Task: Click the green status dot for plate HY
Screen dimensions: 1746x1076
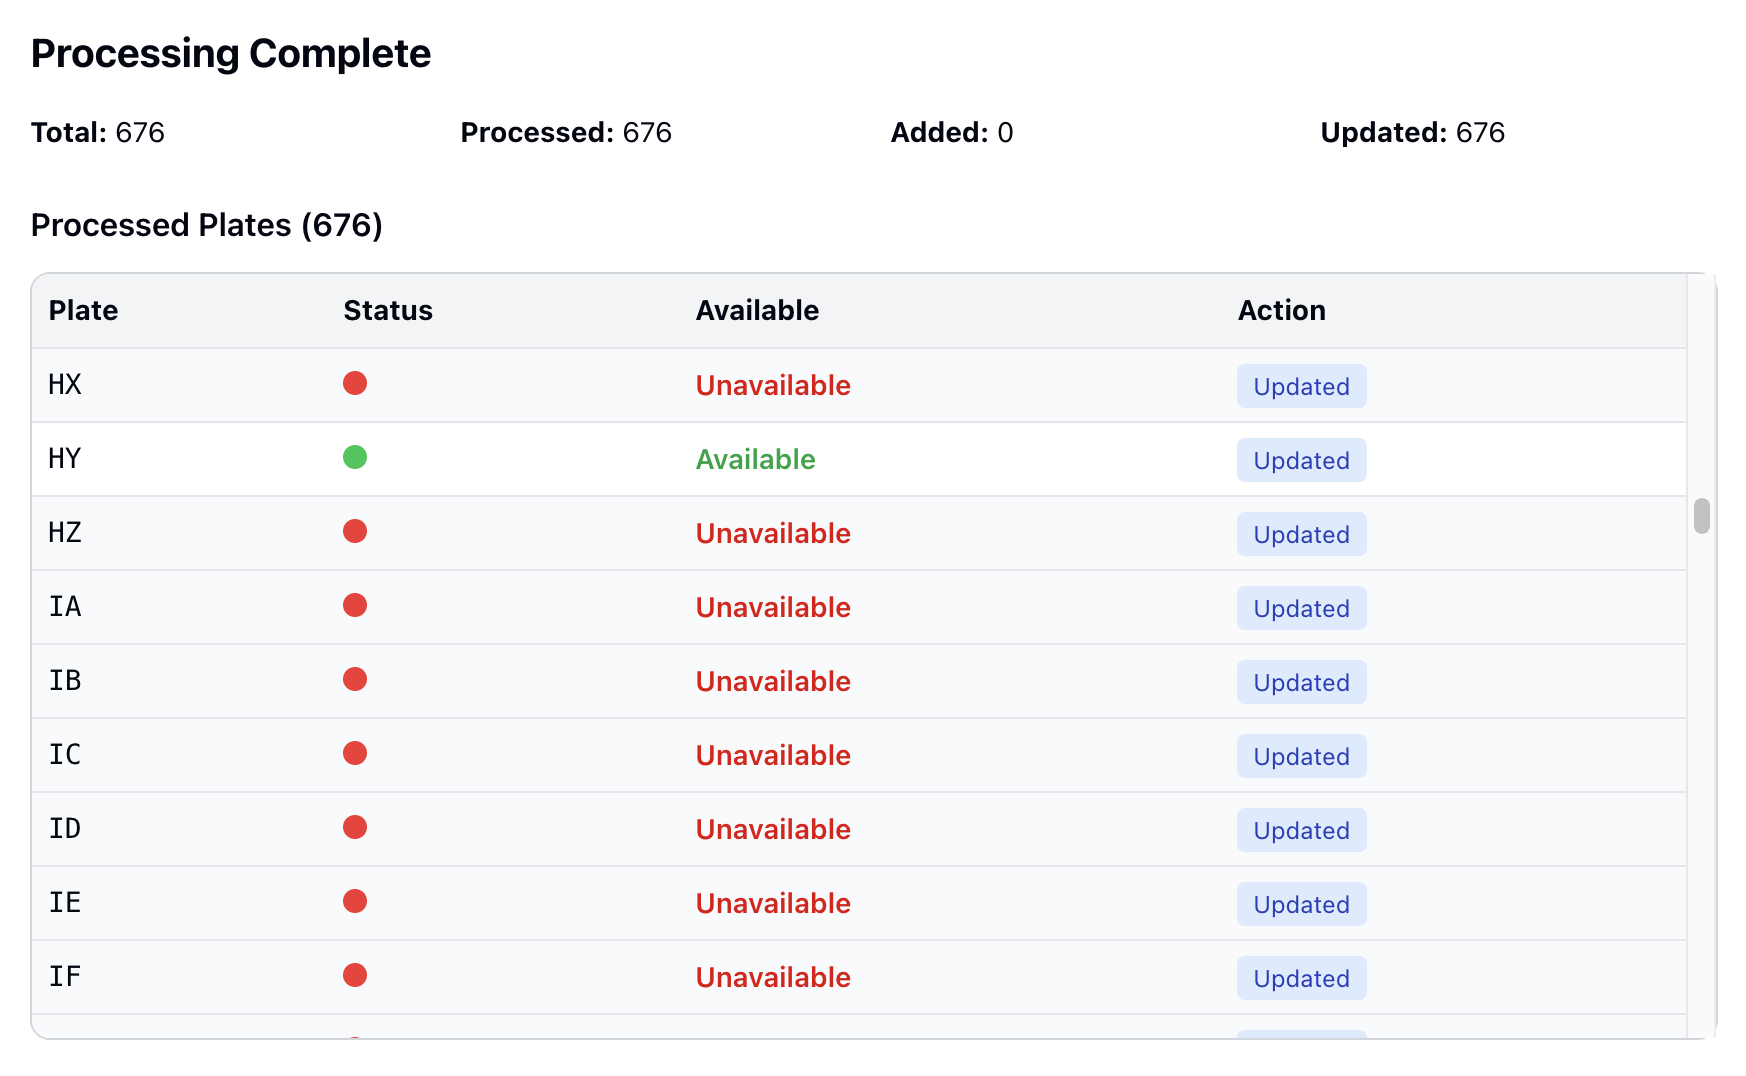Action: tap(355, 457)
